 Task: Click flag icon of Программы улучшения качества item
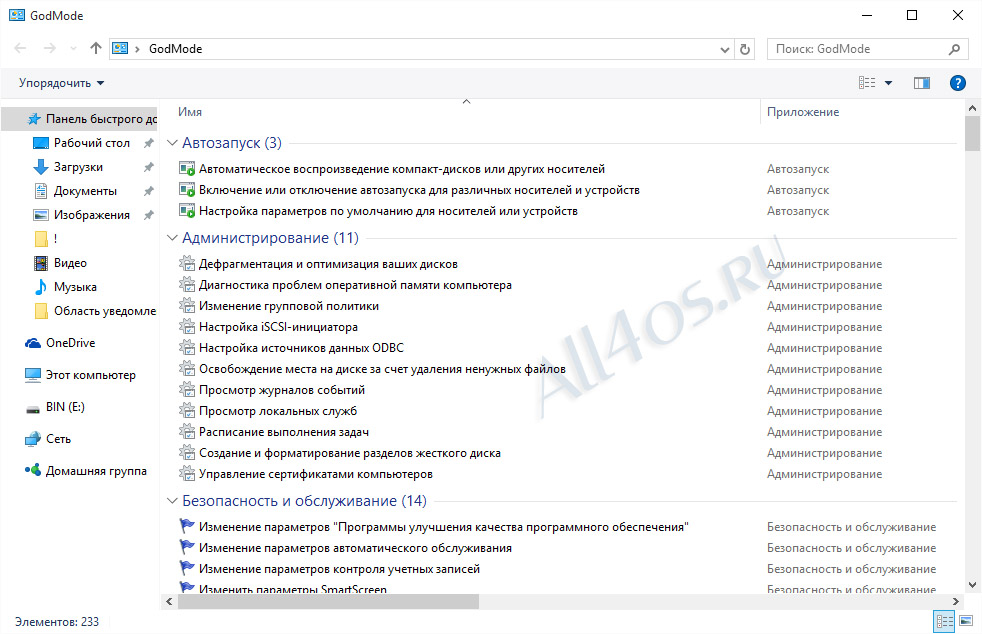tap(187, 526)
